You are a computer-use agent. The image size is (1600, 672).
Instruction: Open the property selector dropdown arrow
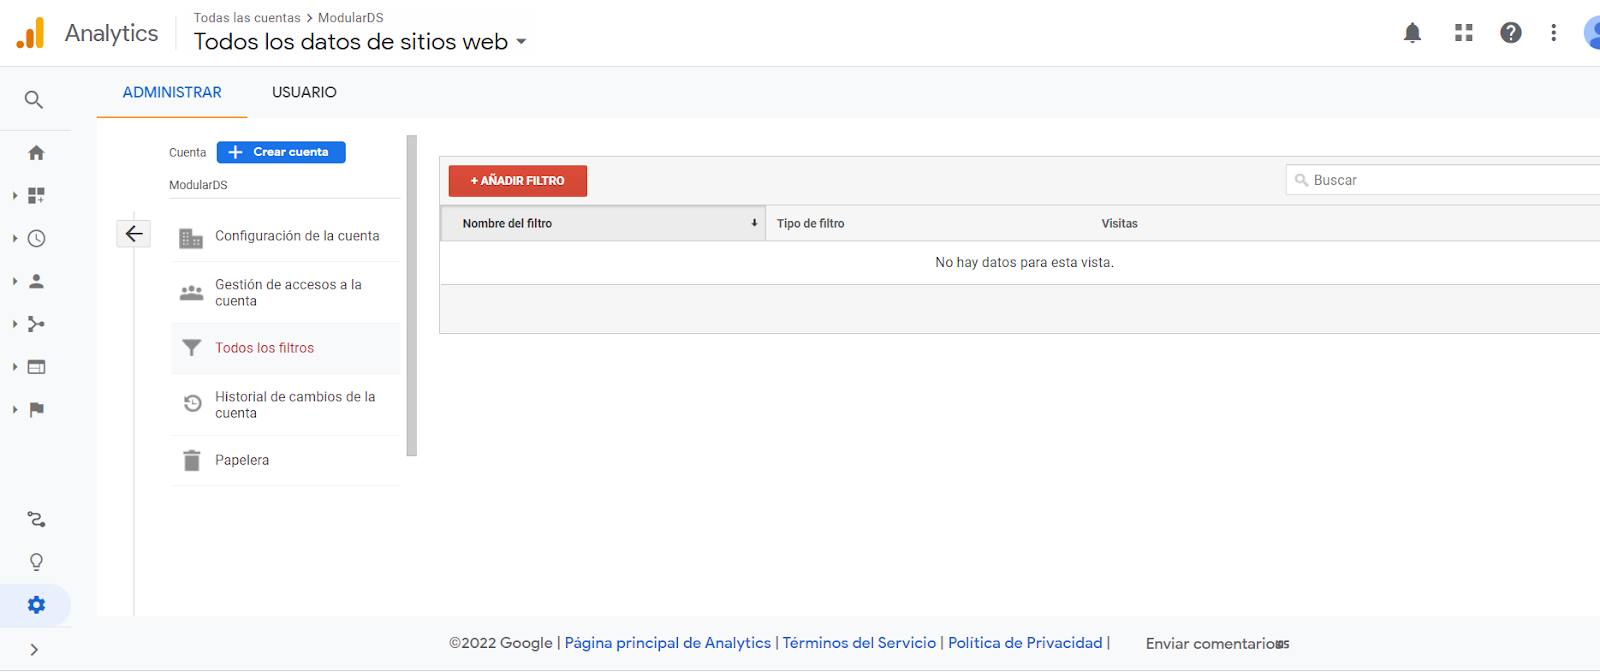[x=521, y=42]
